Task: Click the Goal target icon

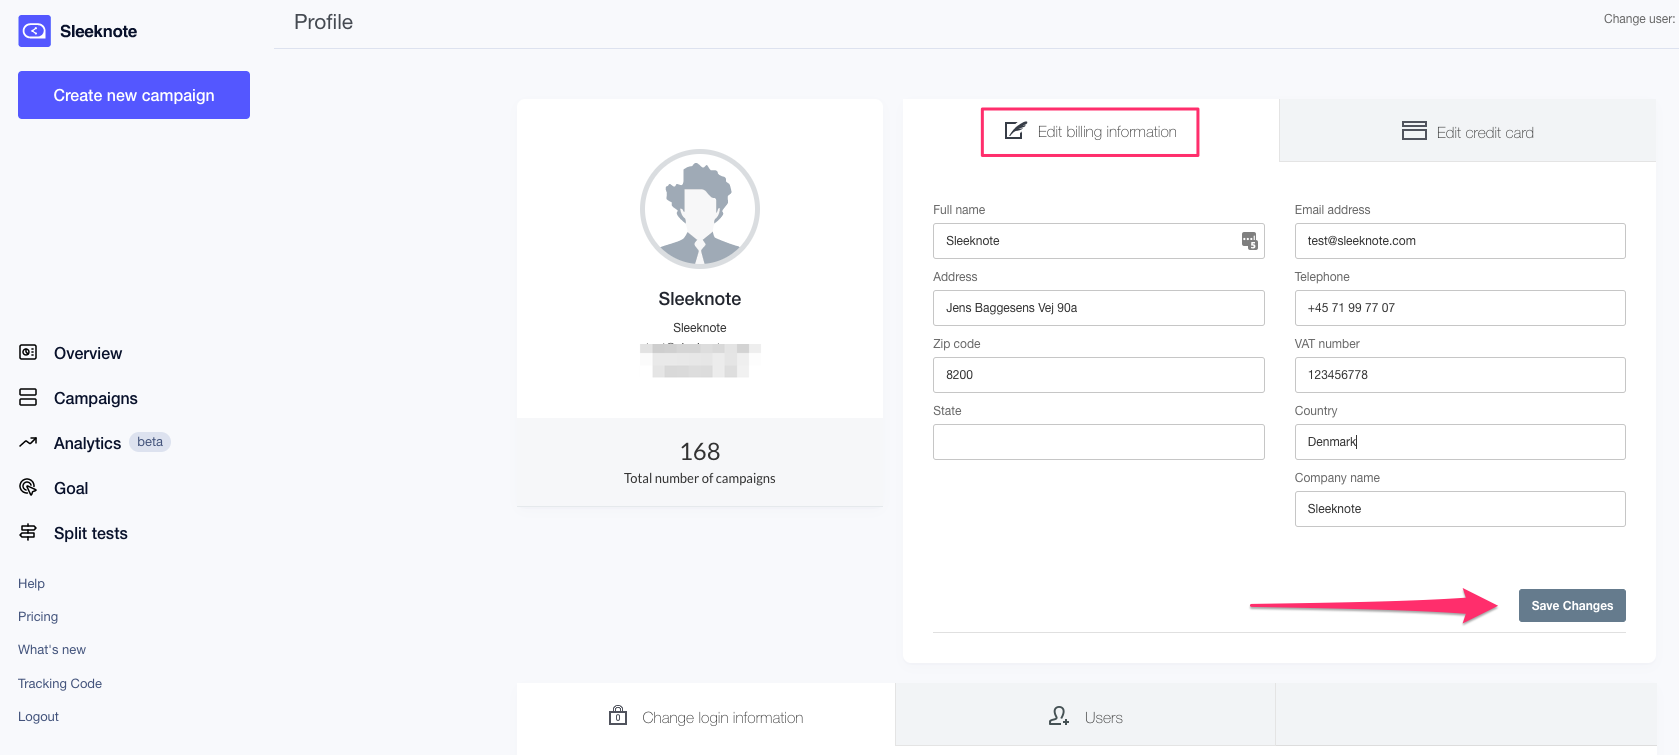Action: [28, 487]
